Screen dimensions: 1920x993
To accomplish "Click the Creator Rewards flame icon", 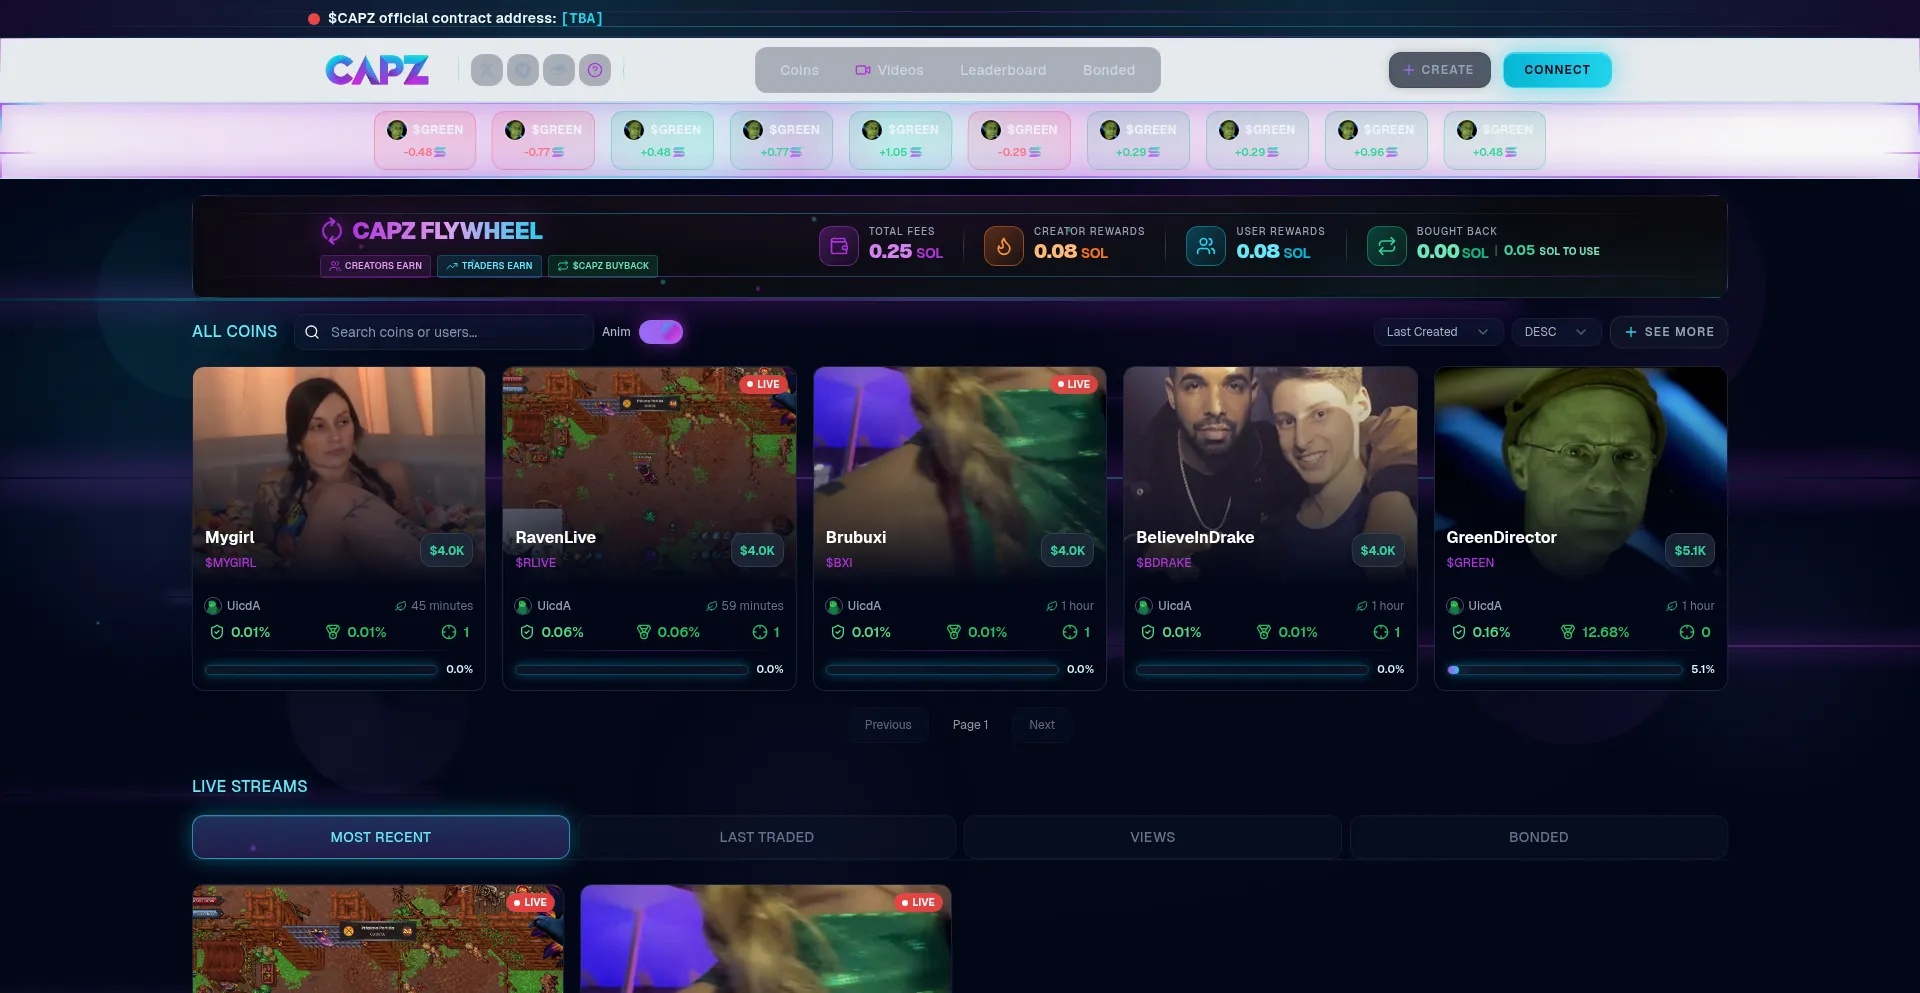I will click(1003, 246).
